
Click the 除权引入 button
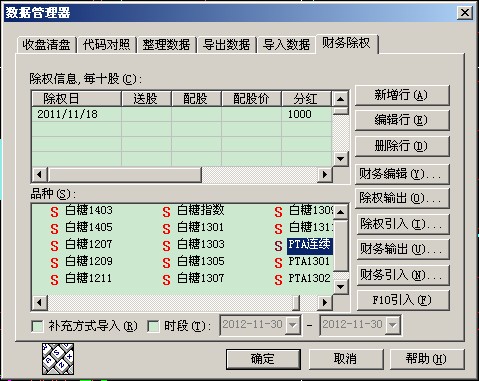pos(403,224)
